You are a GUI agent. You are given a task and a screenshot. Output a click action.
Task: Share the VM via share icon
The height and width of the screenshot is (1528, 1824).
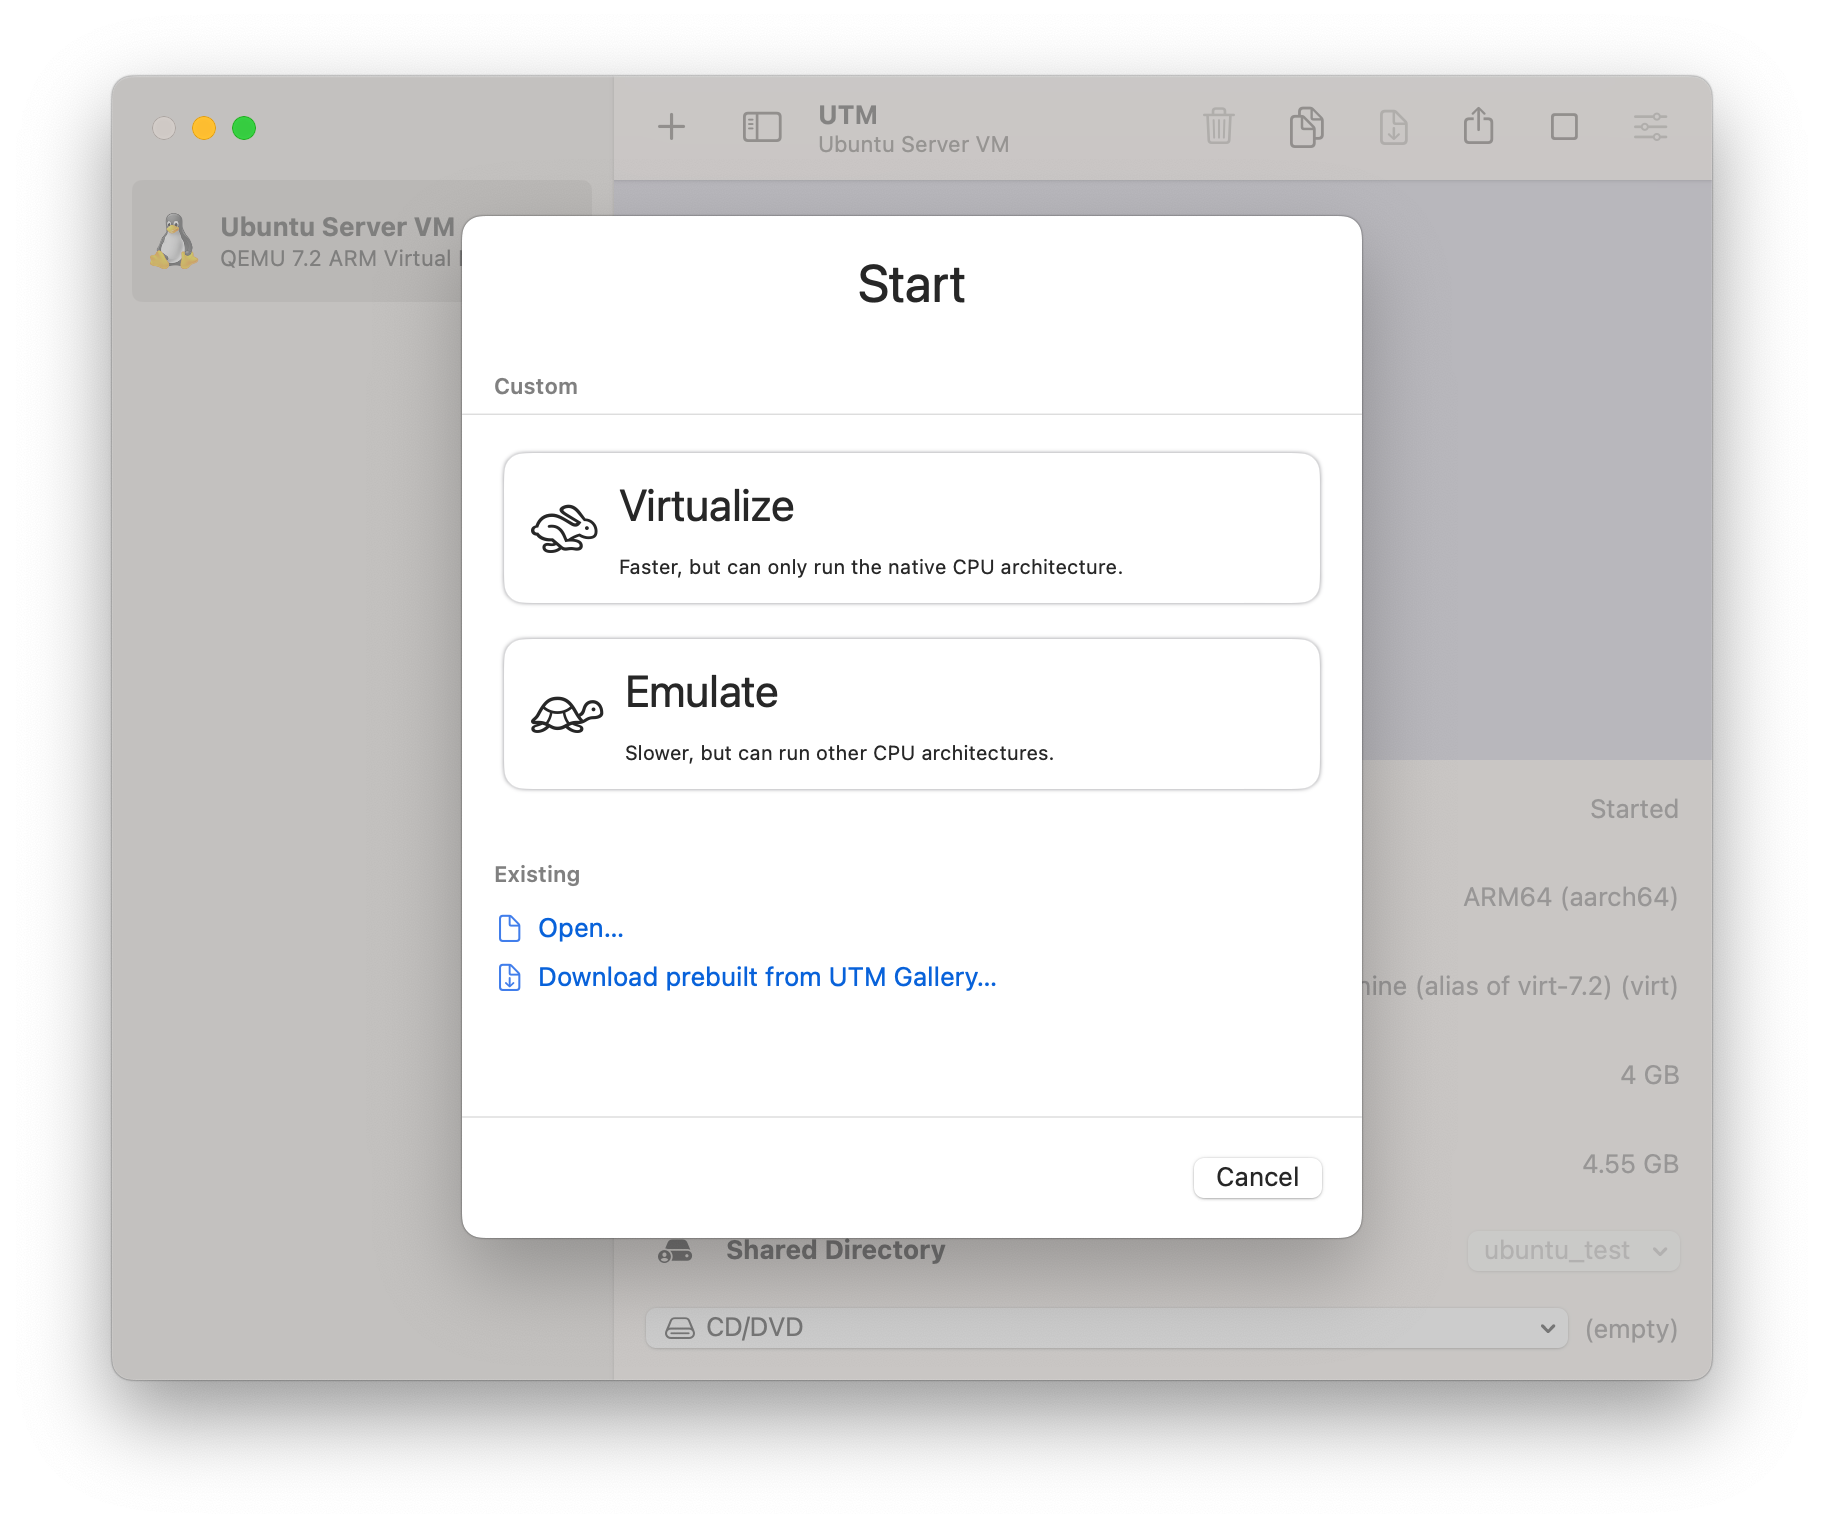[1478, 125]
